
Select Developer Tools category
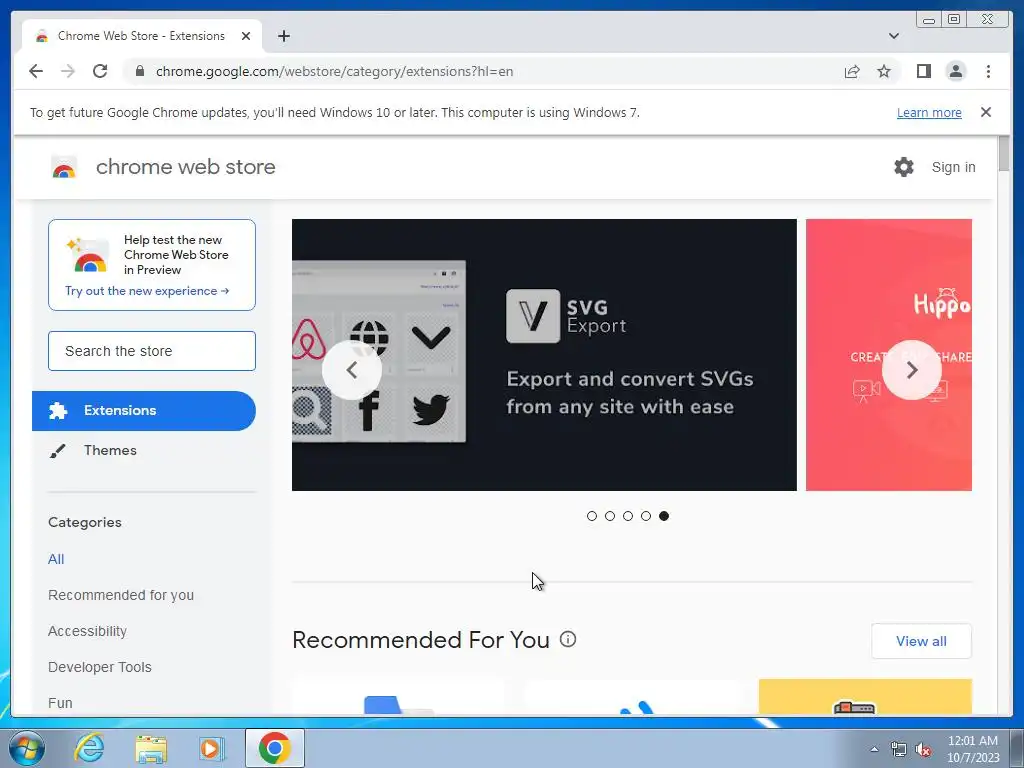click(x=100, y=667)
